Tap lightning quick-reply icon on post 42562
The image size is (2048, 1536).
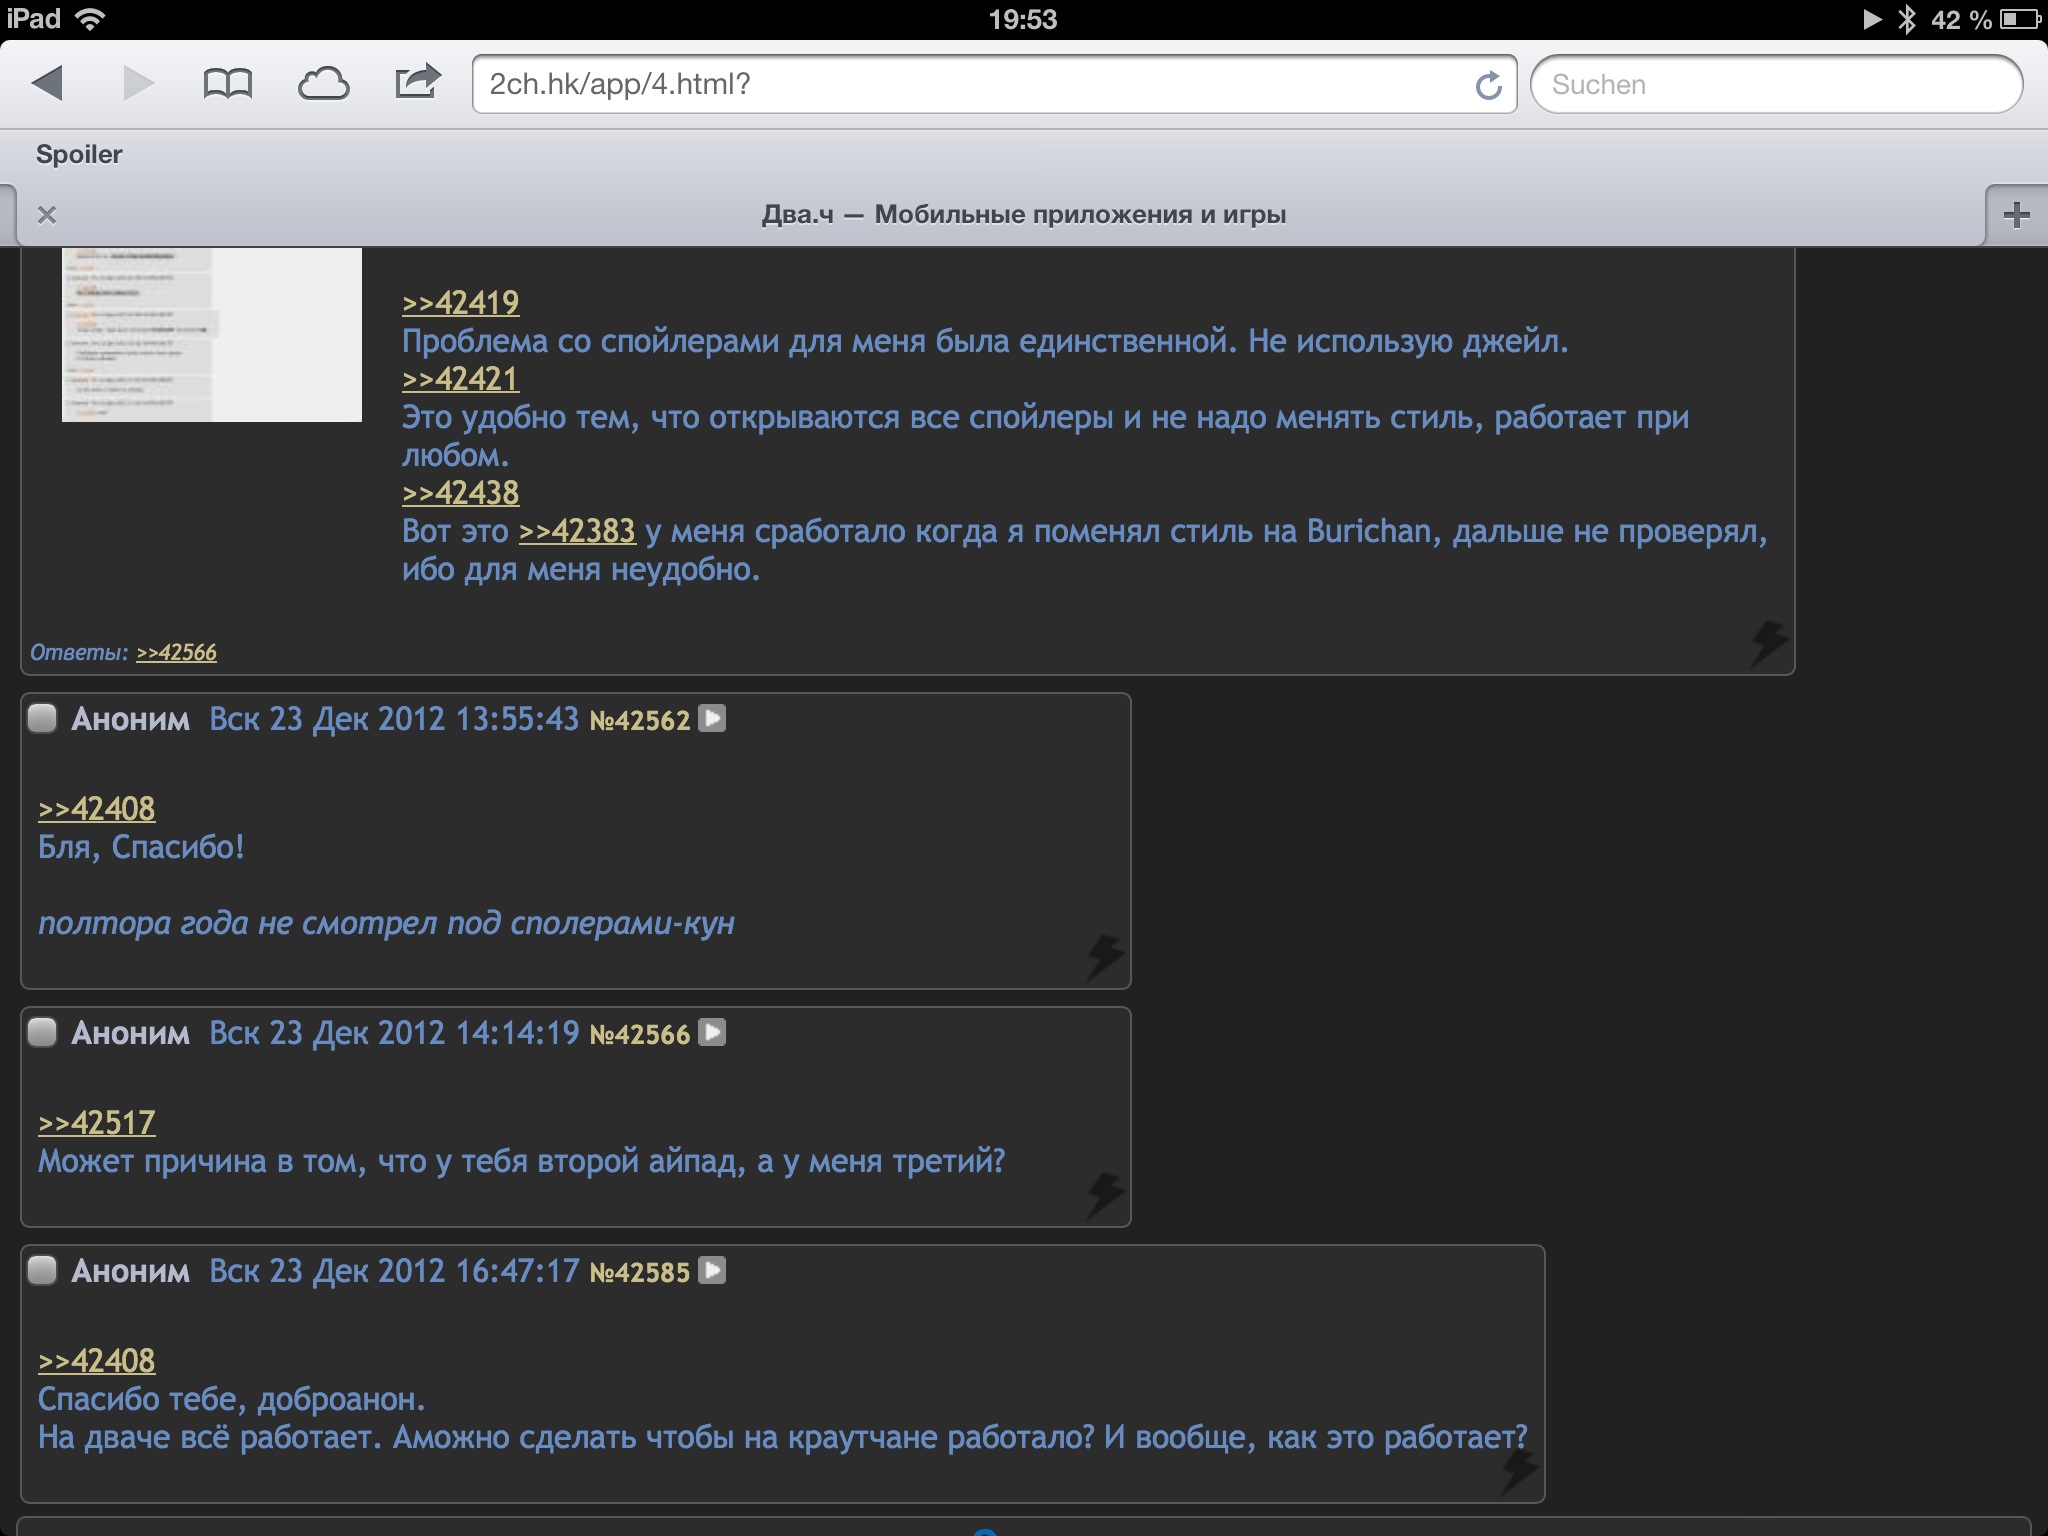tap(1105, 957)
